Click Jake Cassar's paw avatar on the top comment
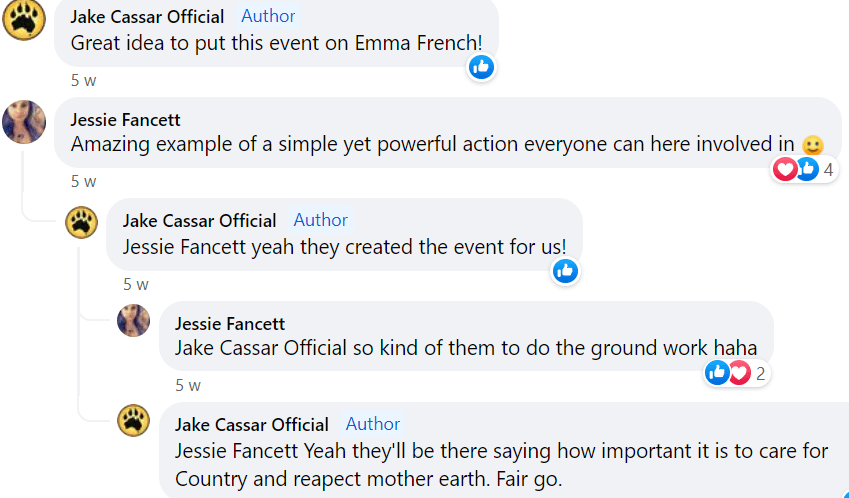 (24, 20)
